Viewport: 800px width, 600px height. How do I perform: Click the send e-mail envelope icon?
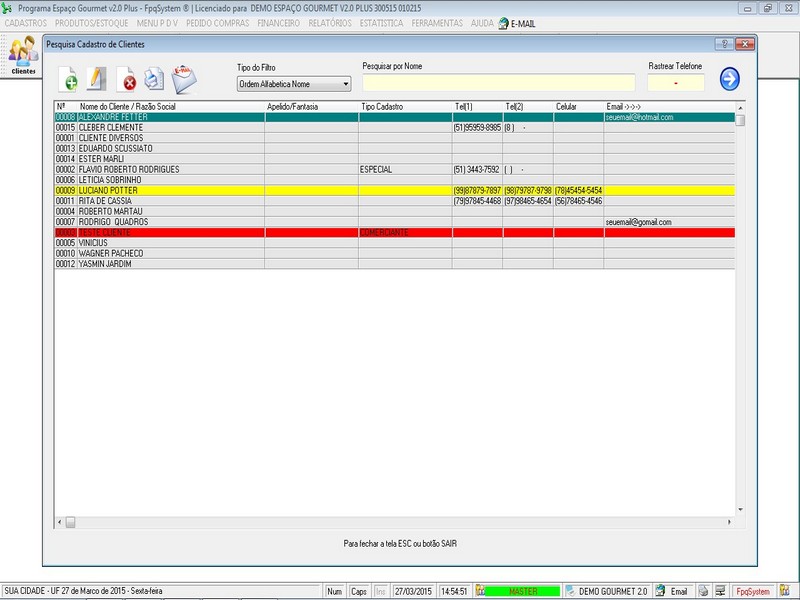184,78
